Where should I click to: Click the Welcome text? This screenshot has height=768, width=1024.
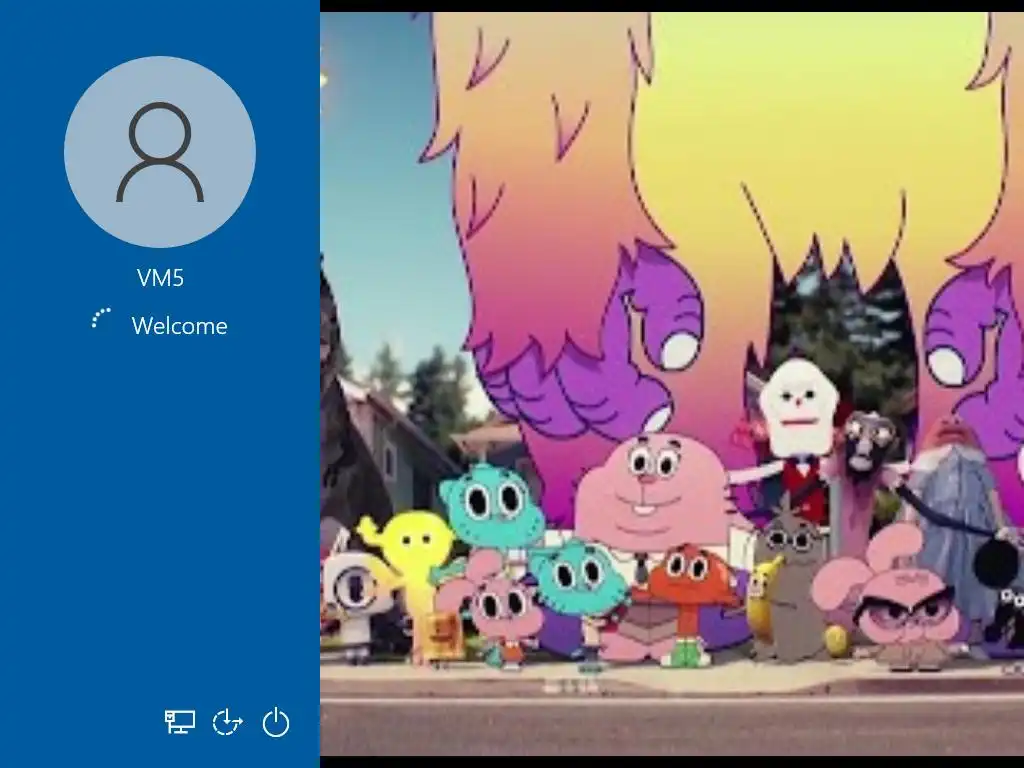tap(180, 326)
